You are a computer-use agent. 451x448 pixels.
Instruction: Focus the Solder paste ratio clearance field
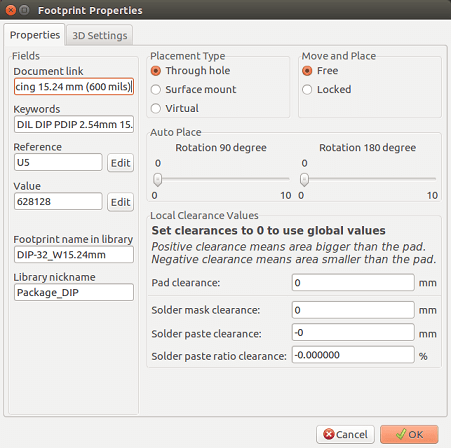click(353, 355)
